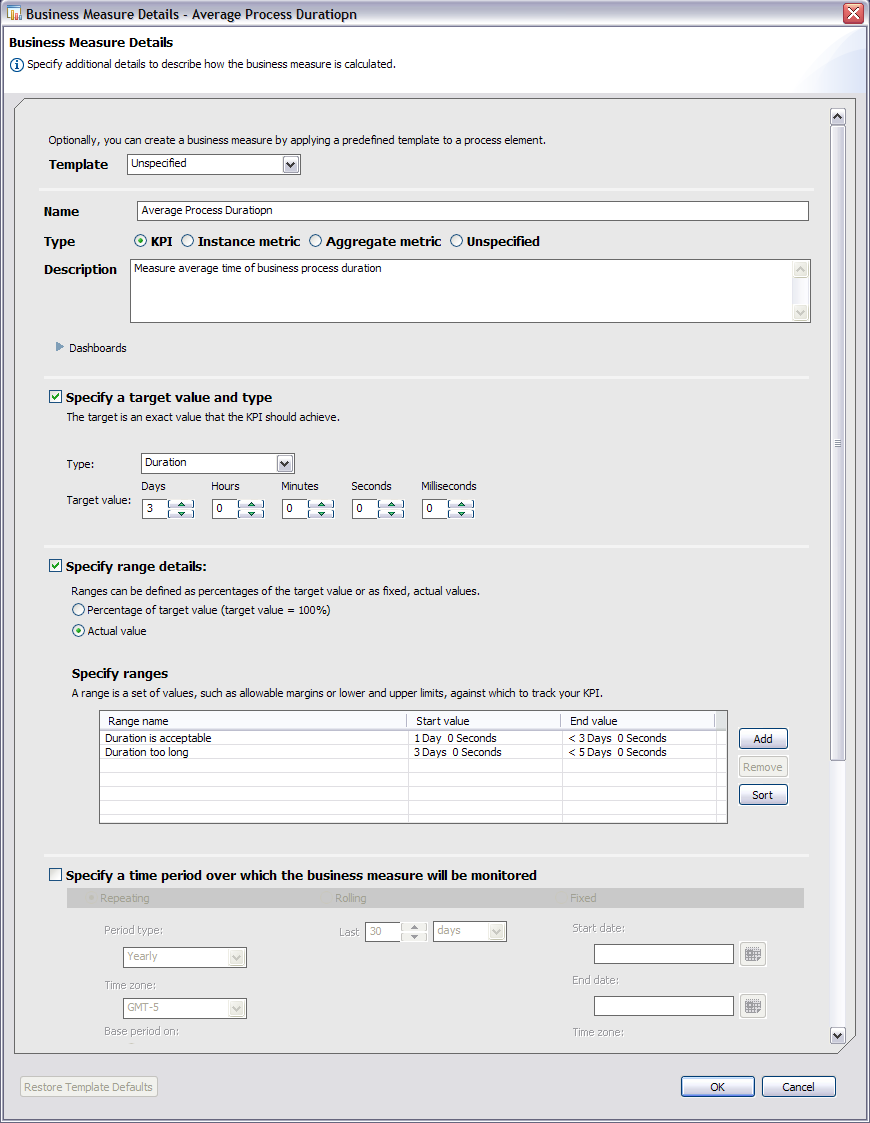Toggle Specify a target value and type
This screenshot has width=870, height=1123.
point(55,397)
